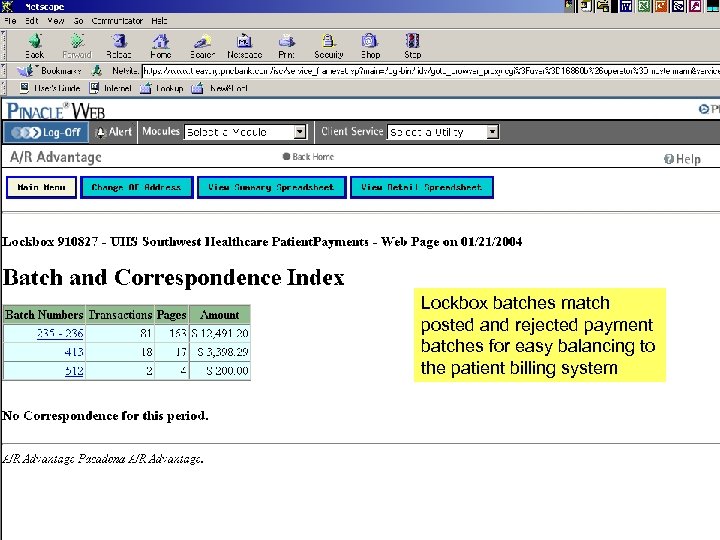Click View Detail Spreadsheet button

[x=422, y=187]
